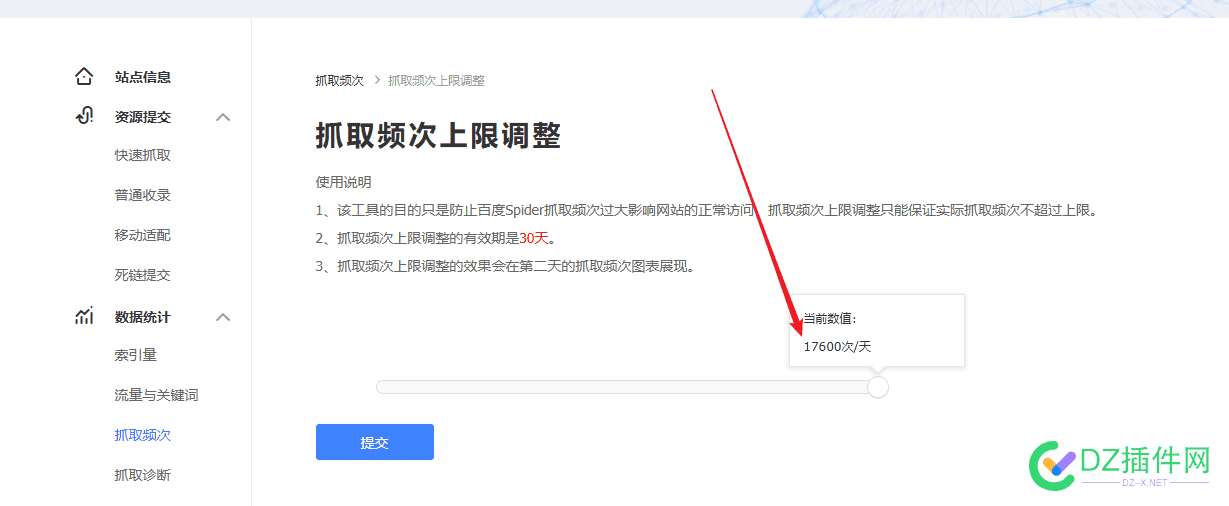The width and height of the screenshot is (1229, 506).
Task: Collapse the 资源提交 section chevron
Action: pyautogui.click(x=223, y=117)
